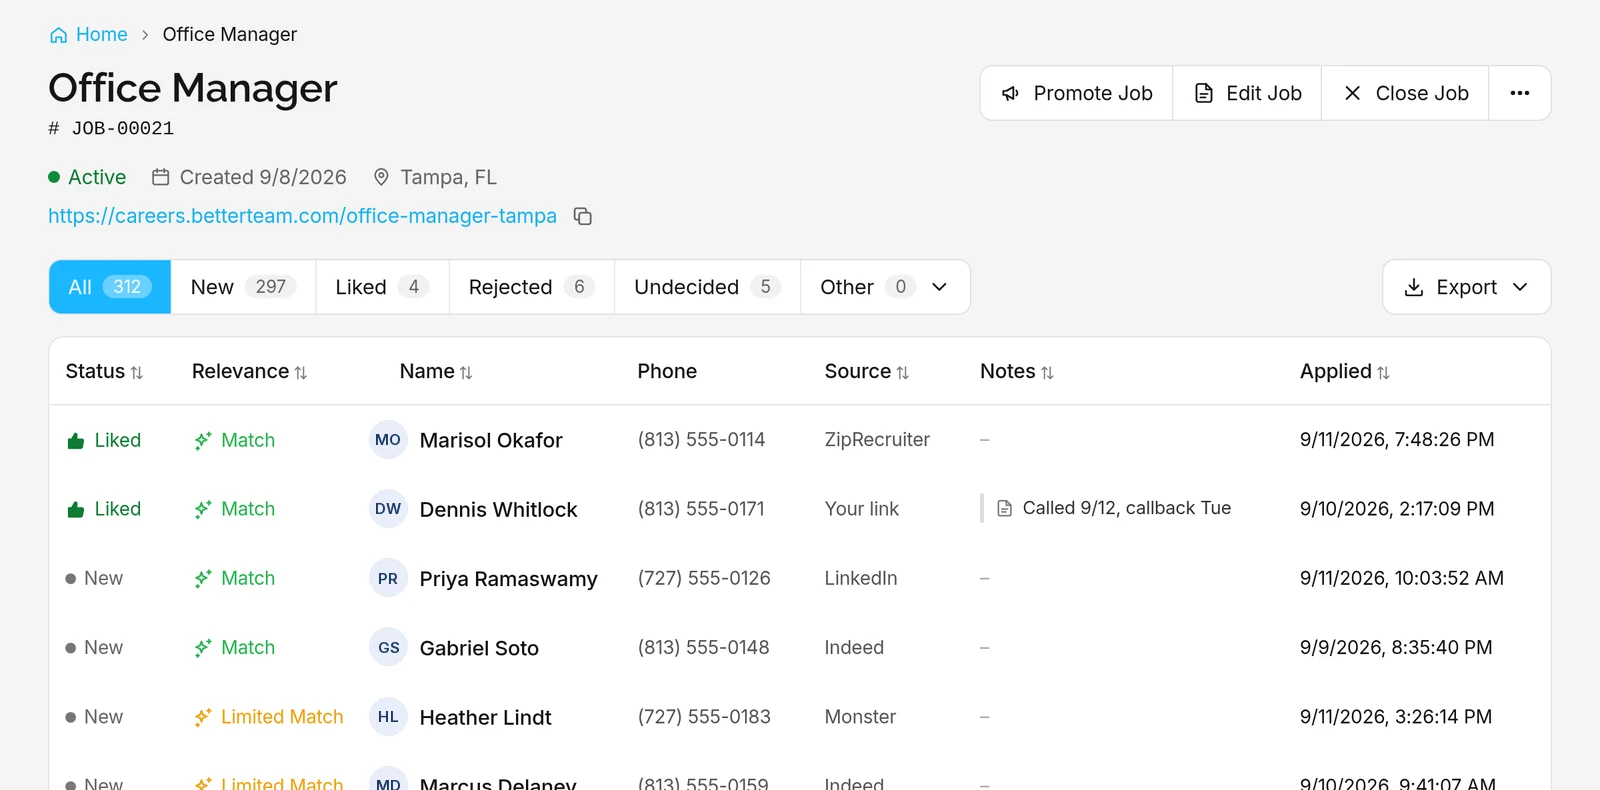Sort the Notes column header
This screenshot has width=1600, height=790.
click(1017, 371)
